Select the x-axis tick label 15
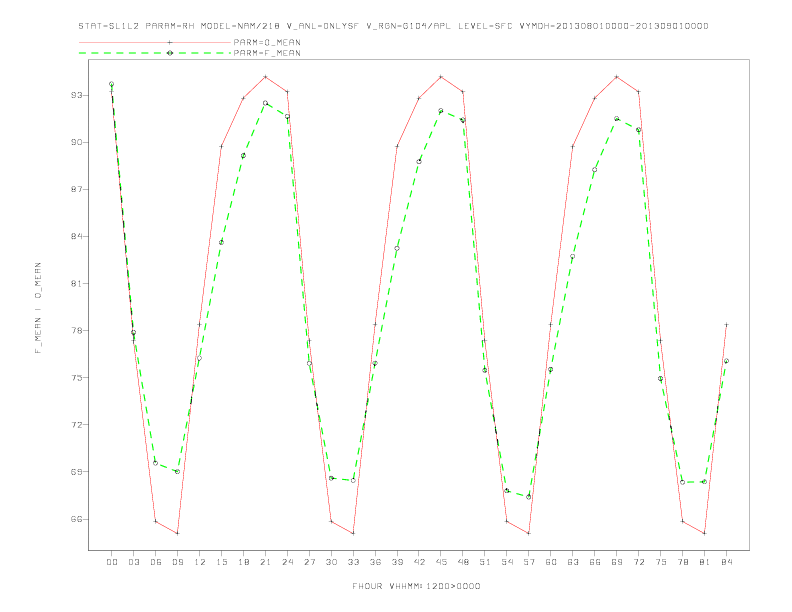Screen dimensions: 792x612 [x=221, y=562]
